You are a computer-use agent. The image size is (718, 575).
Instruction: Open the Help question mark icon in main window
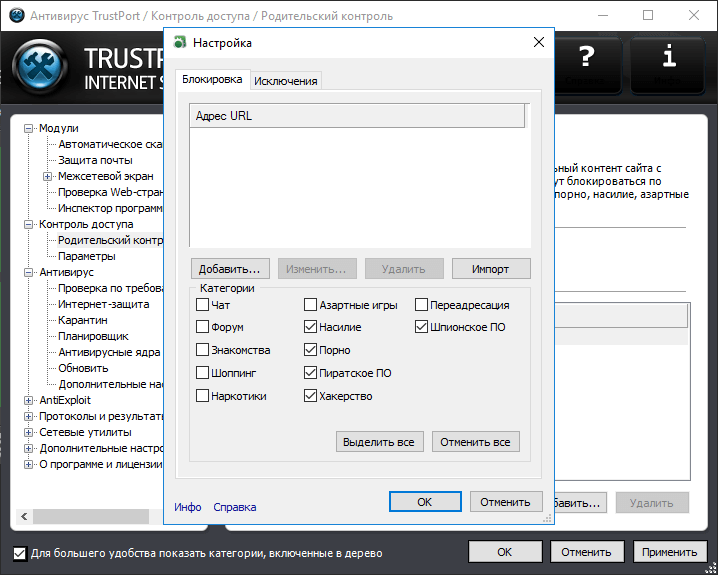pos(587,56)
